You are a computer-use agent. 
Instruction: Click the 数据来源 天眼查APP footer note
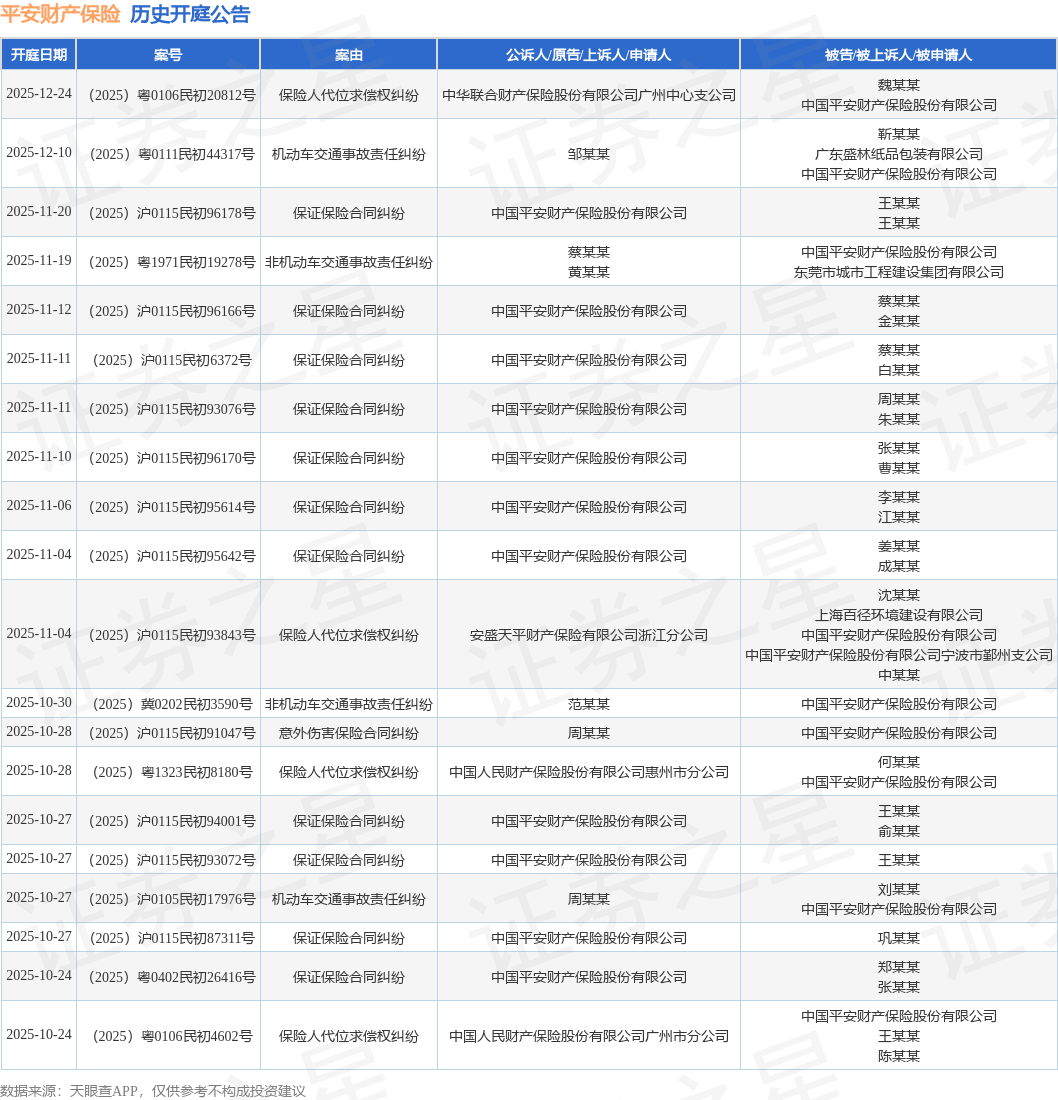click(153, 1091)
